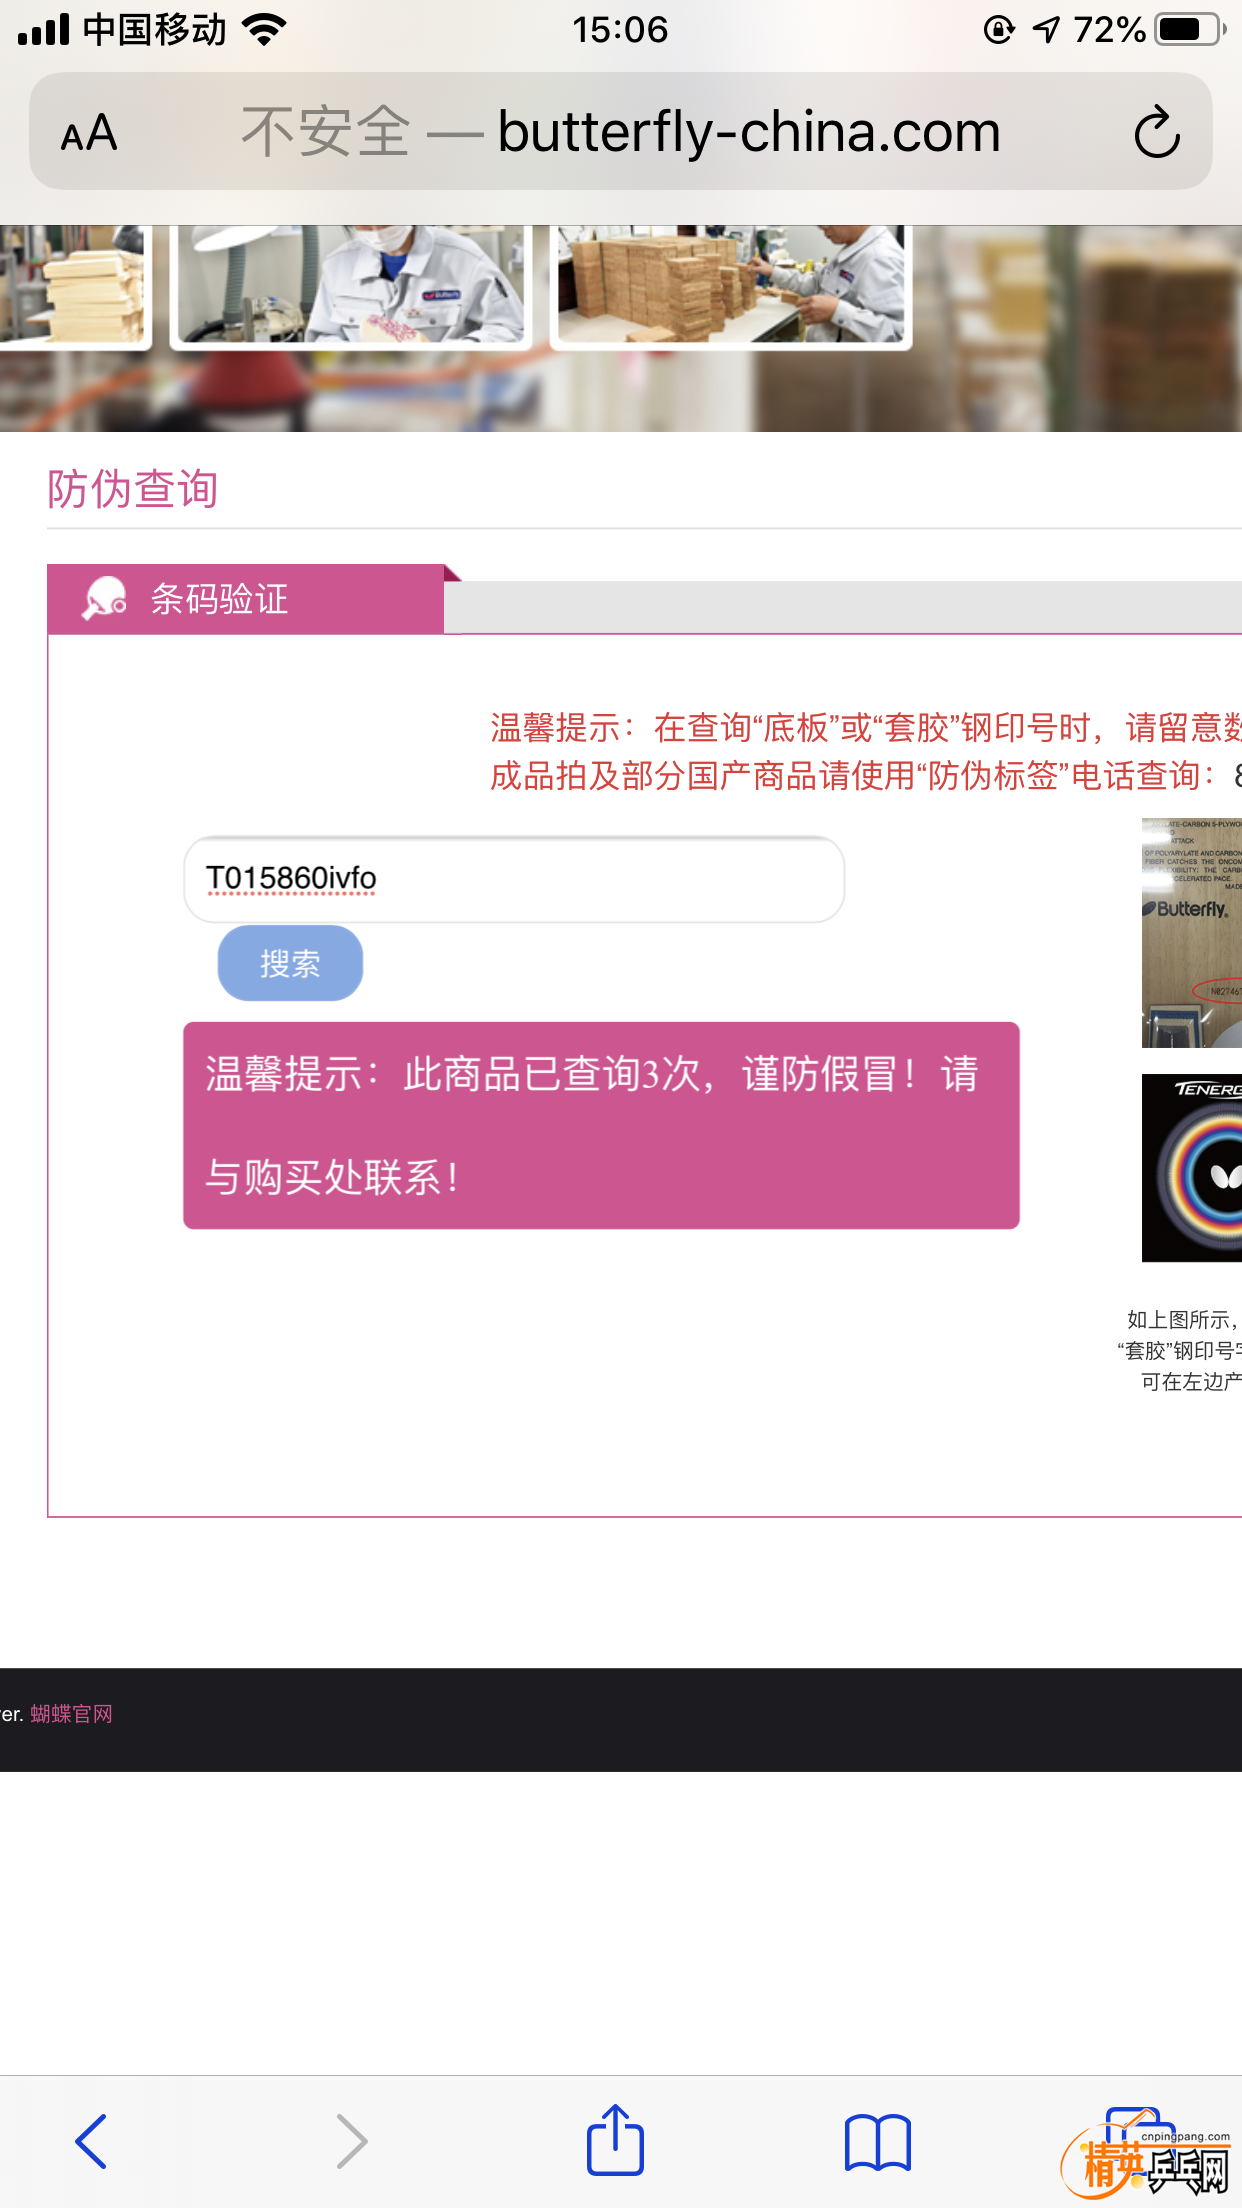
Task: Tap the location arrow status icon
Action: point(1046,30)
